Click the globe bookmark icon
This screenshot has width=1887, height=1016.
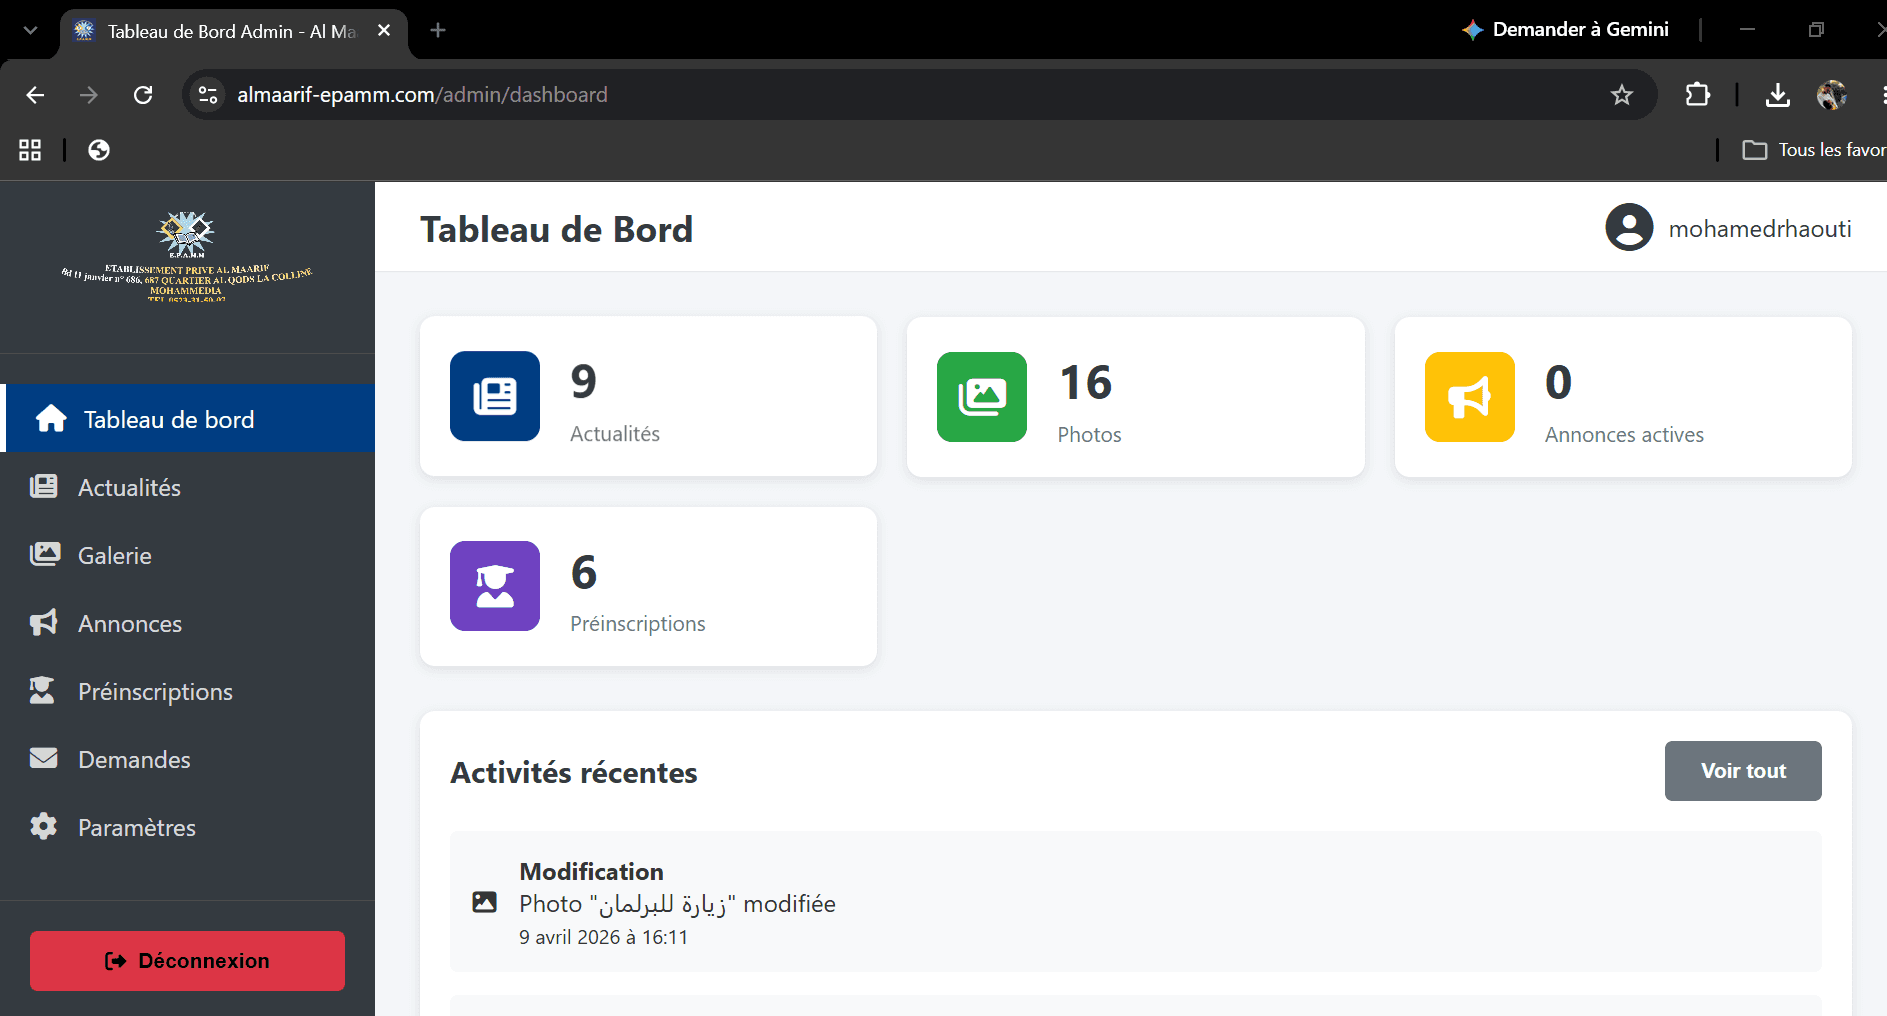click(99, 150)
